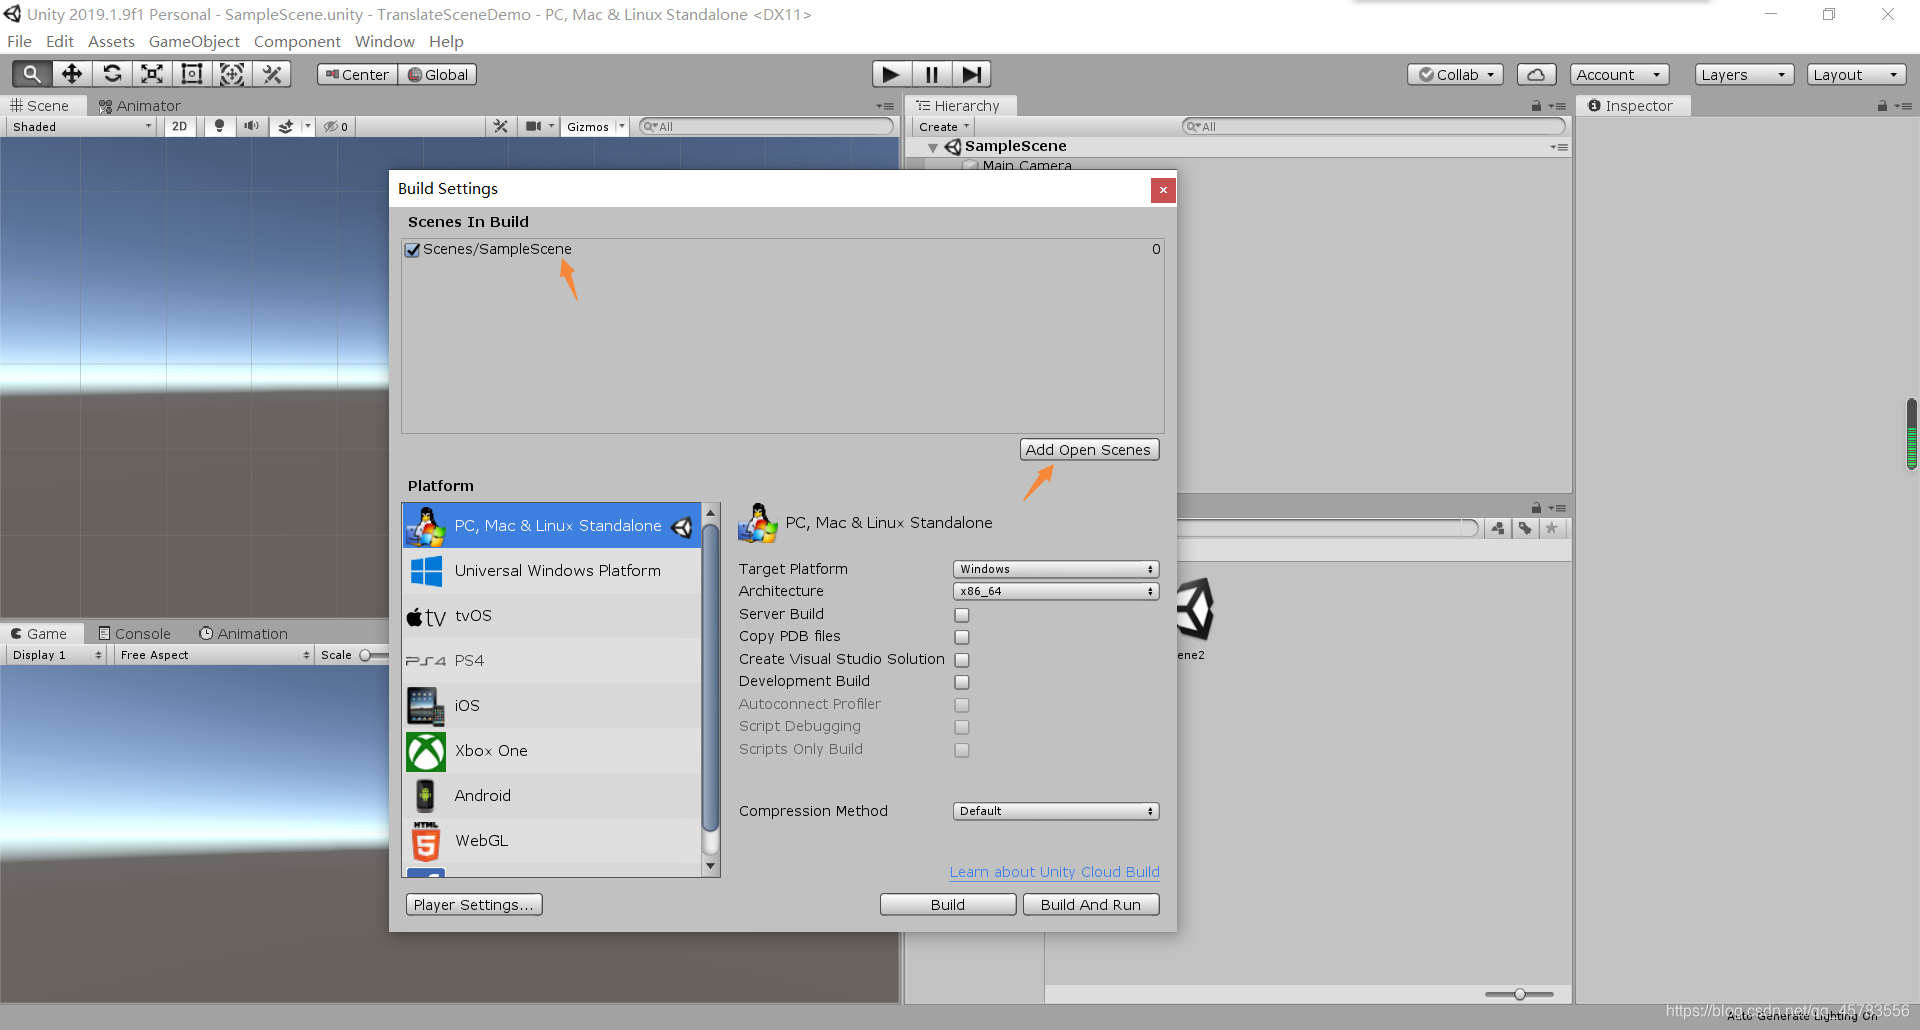
Task: Click the Hierarchy search field
Action: point(1373,127)
